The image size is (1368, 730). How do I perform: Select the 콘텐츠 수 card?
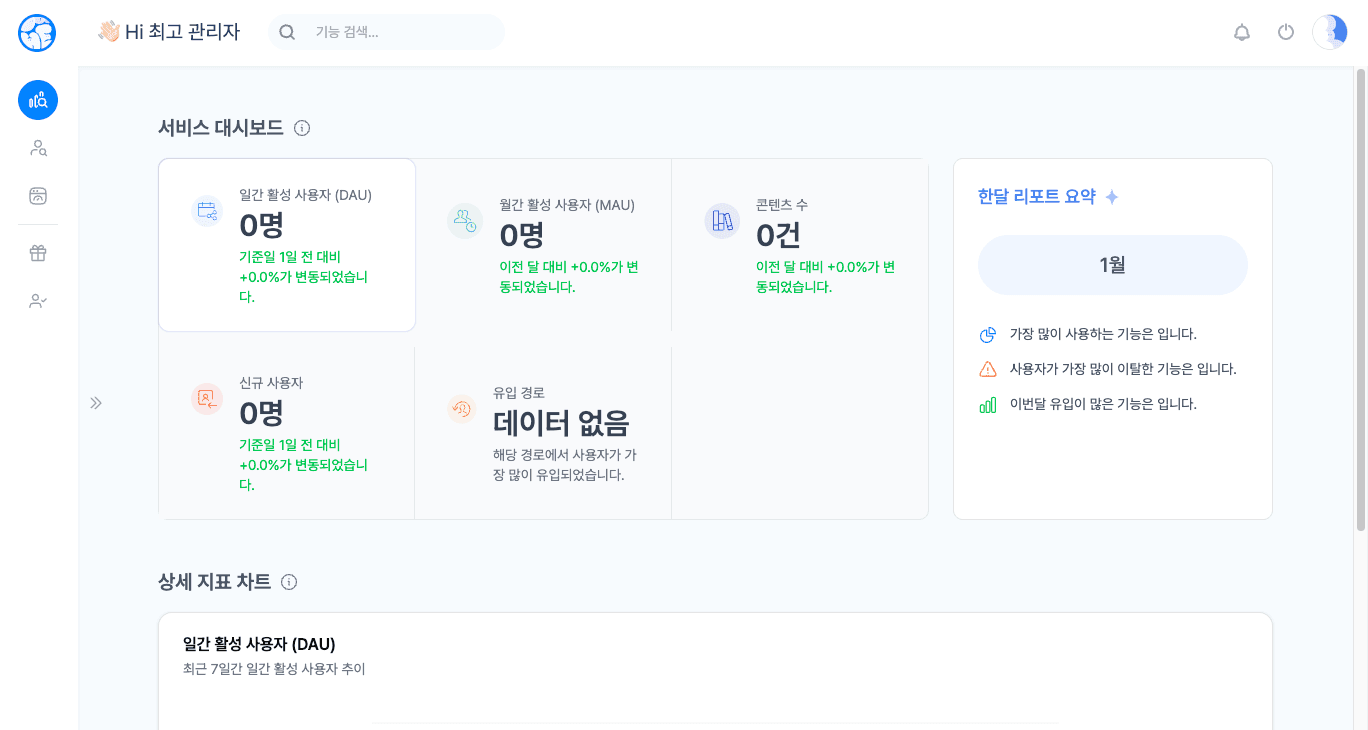pos(800,245)
